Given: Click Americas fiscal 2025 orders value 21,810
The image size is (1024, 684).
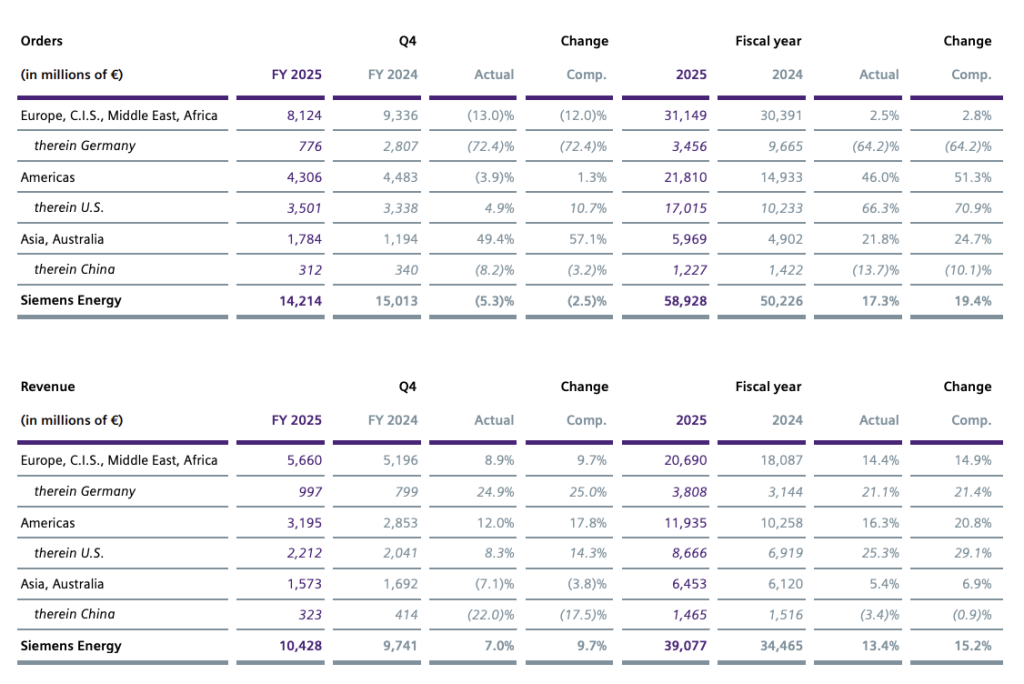Looking at the screenshot, I should pos(685,177).
